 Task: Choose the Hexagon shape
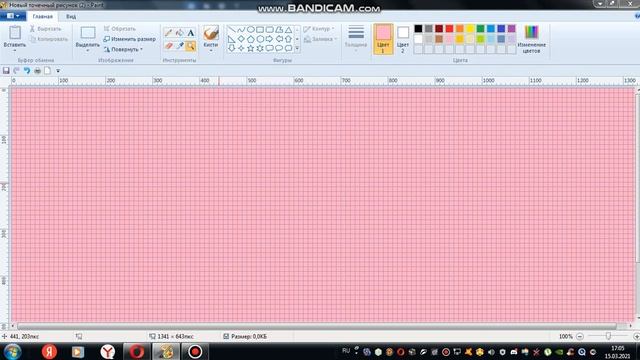pyautogui.click(x=260, y=39)
